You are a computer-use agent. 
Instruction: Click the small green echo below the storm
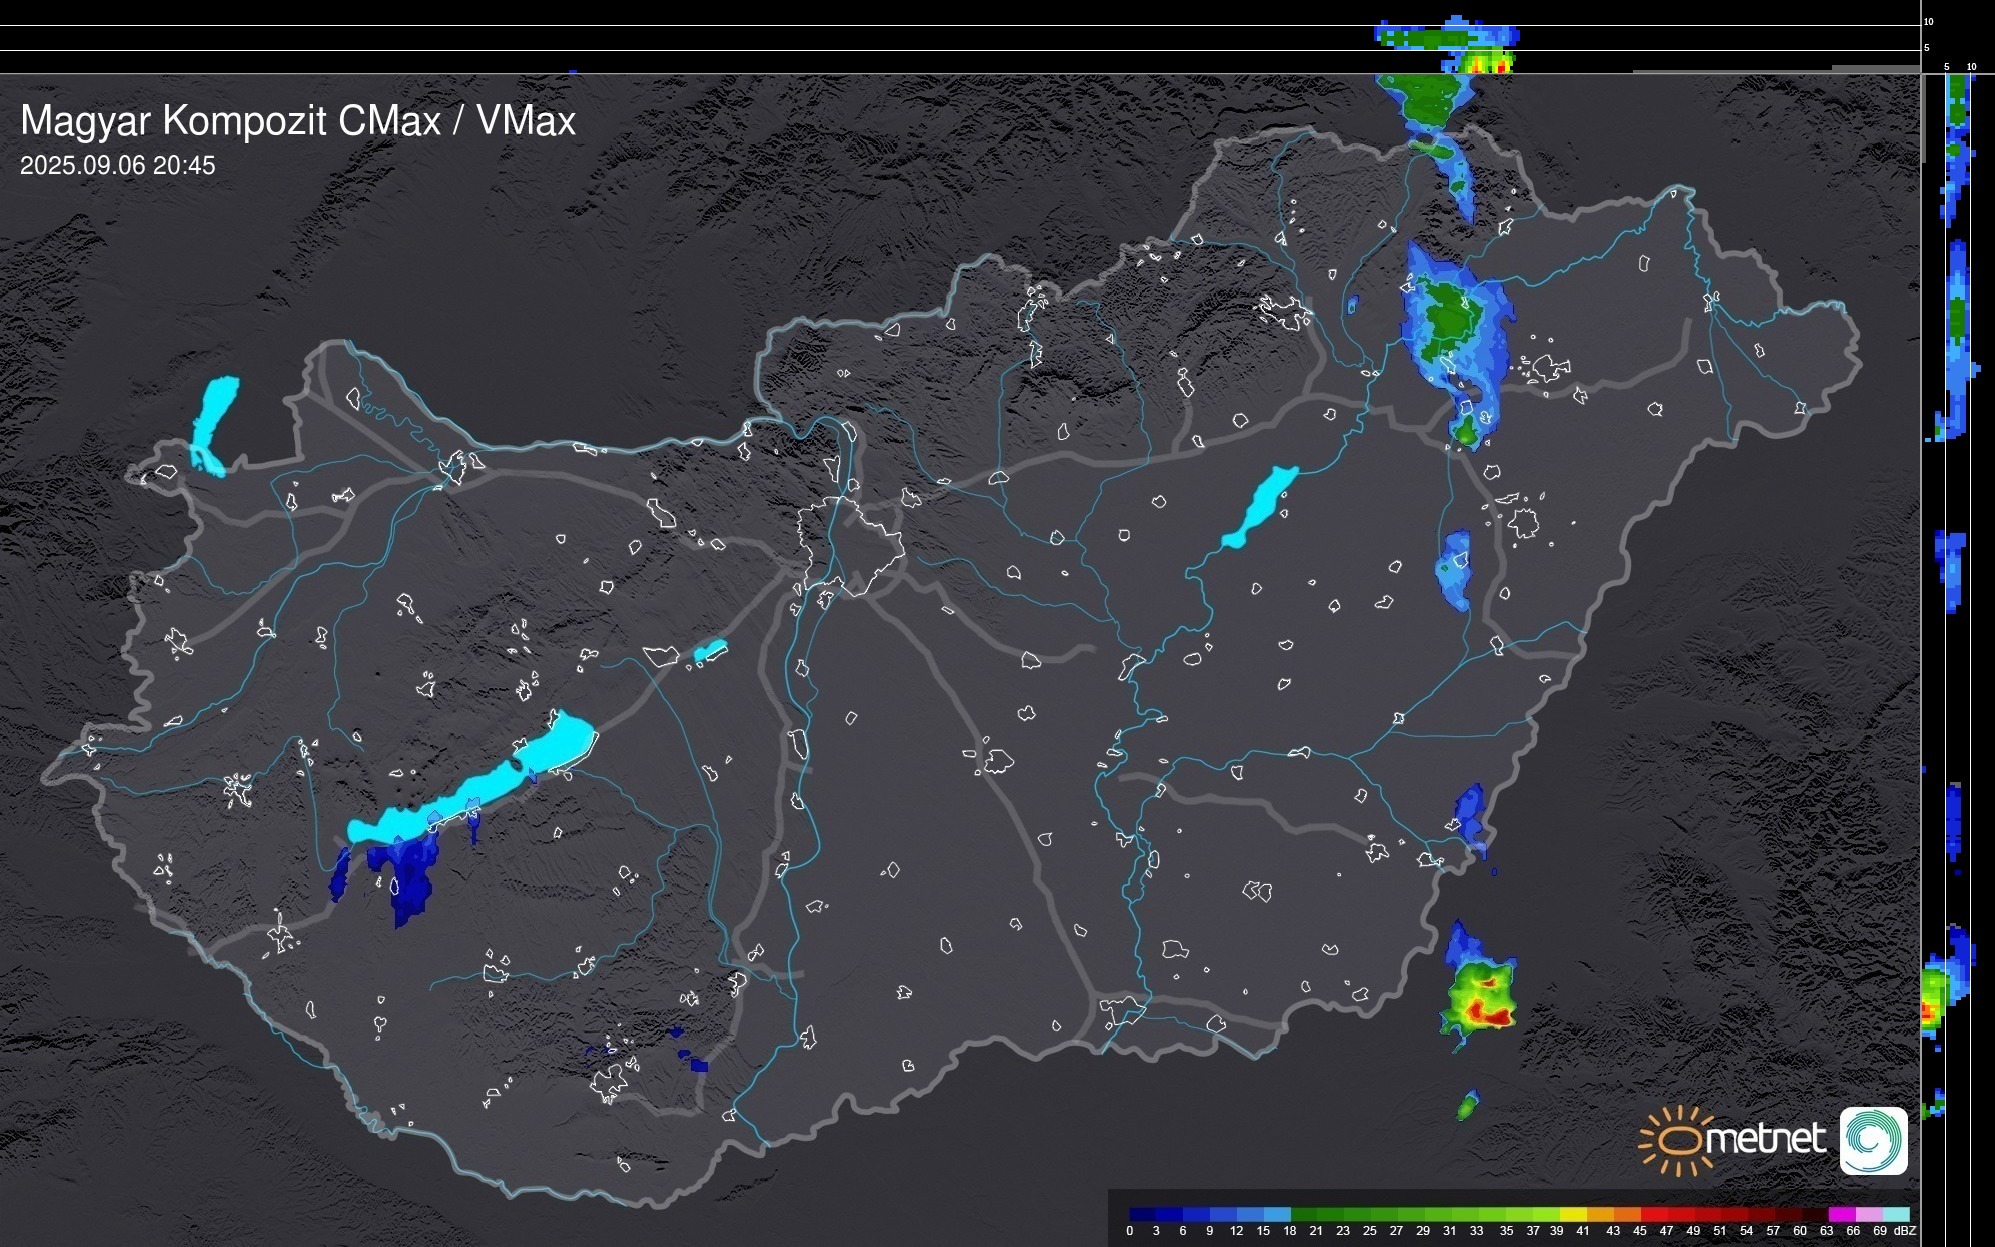coord(1467,1106)
